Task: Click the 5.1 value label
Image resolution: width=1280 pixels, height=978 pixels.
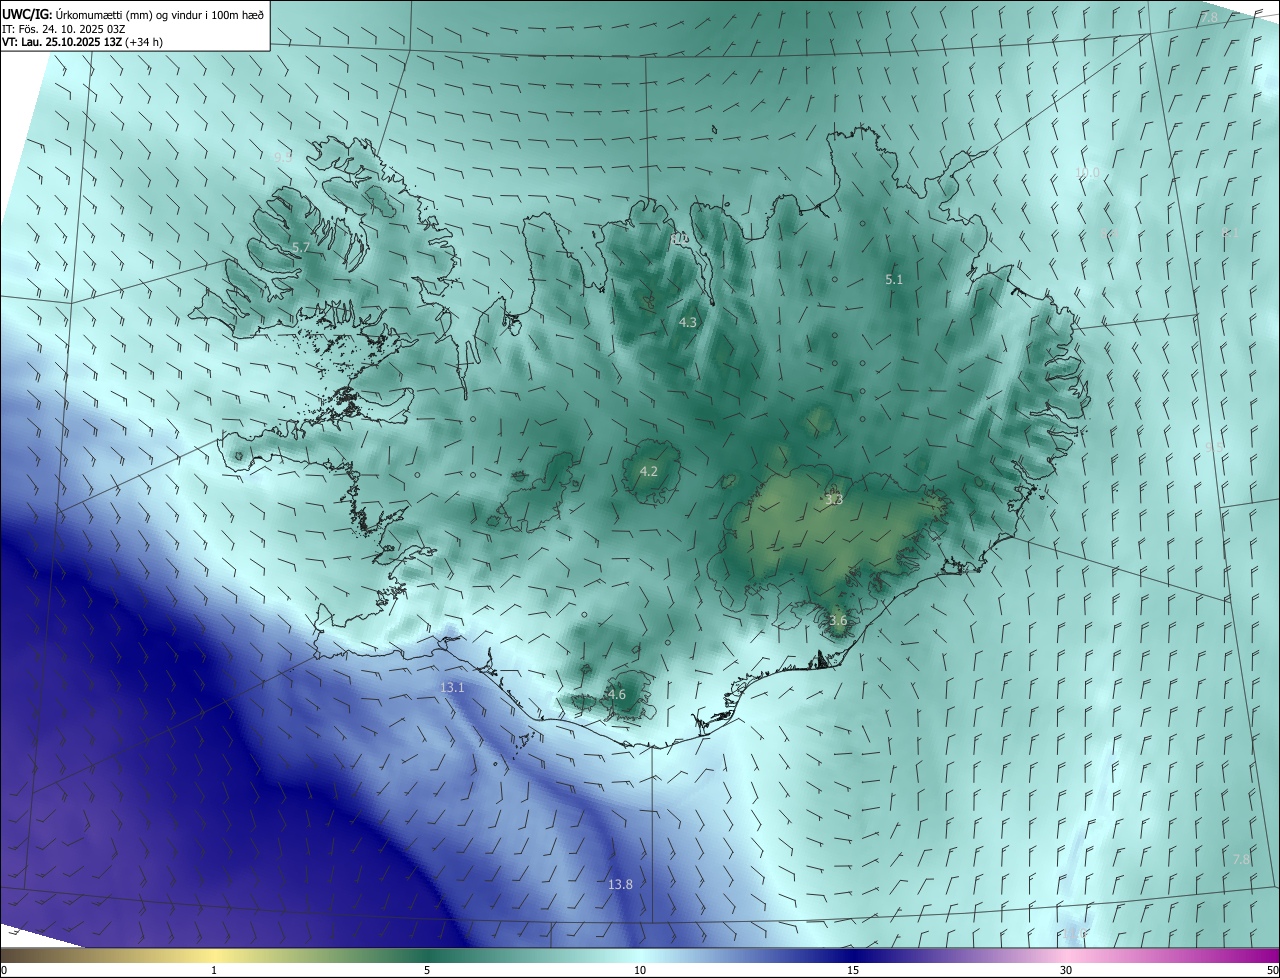Action: click(894, 279)
